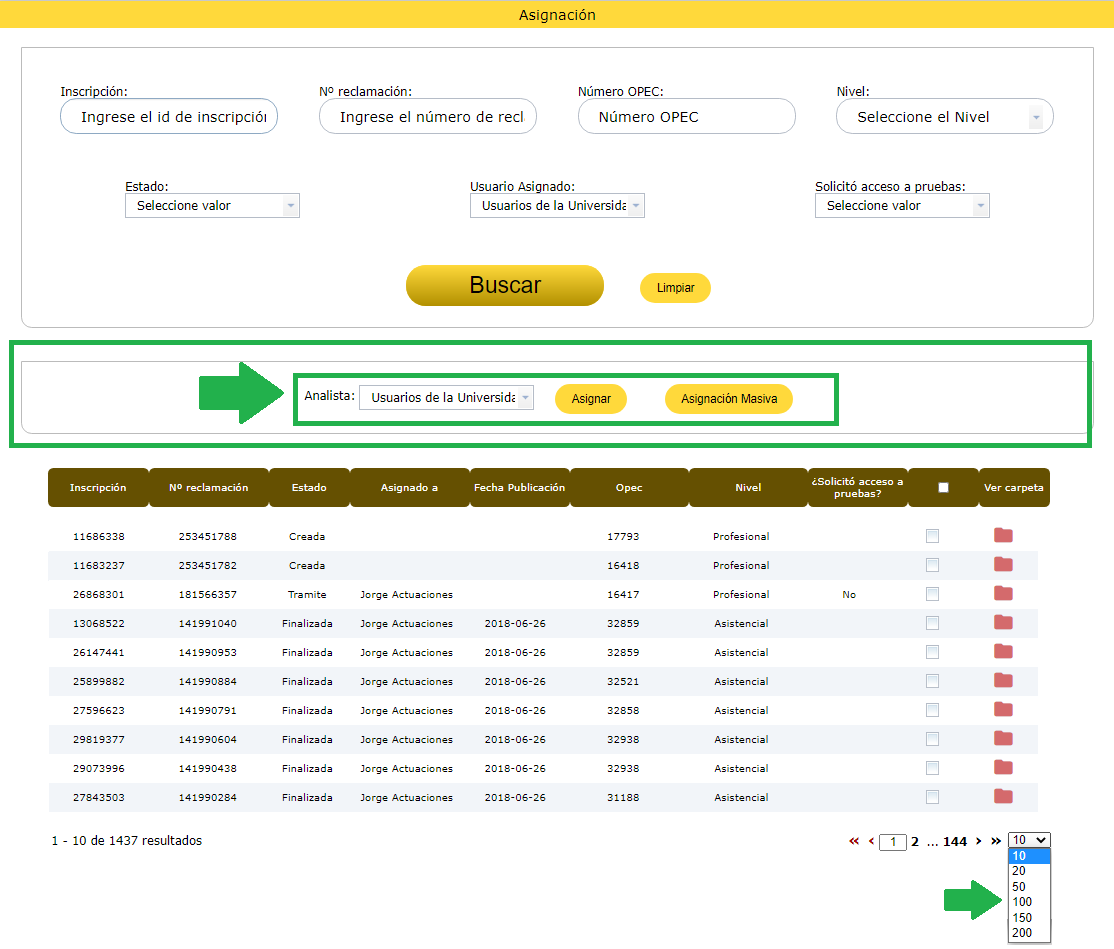
Task: Open folder for inscription 29819377
Action: pos(1003,739)
